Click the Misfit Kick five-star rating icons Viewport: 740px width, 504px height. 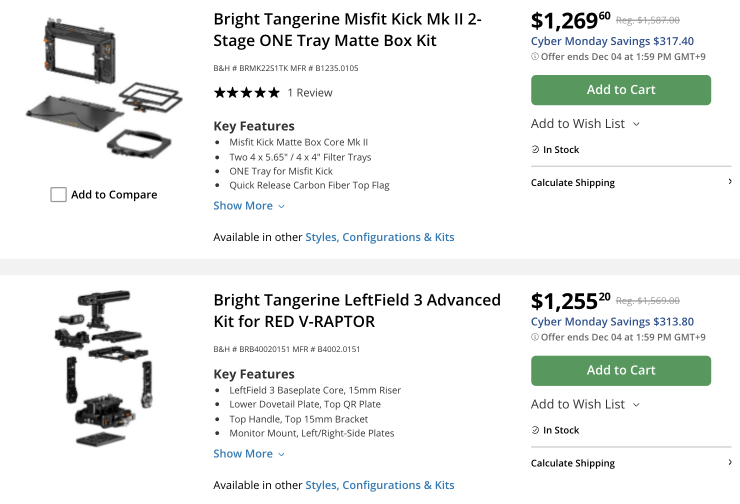click(246, 93)
